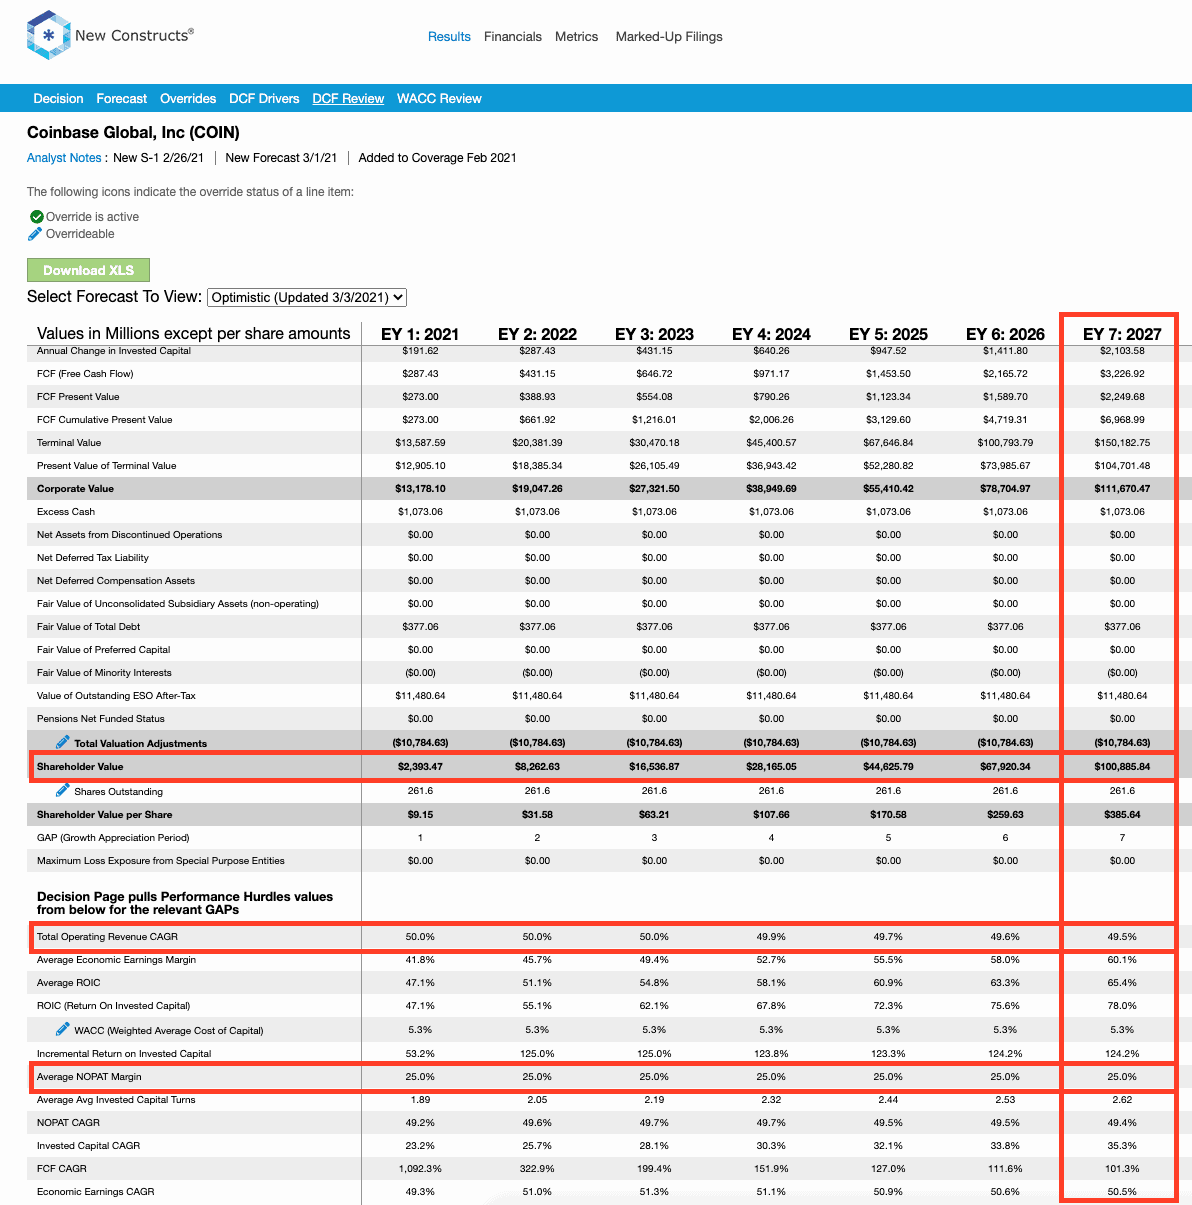
Task: Switch to the Forecast tab
Action: [x=122, y=99]
